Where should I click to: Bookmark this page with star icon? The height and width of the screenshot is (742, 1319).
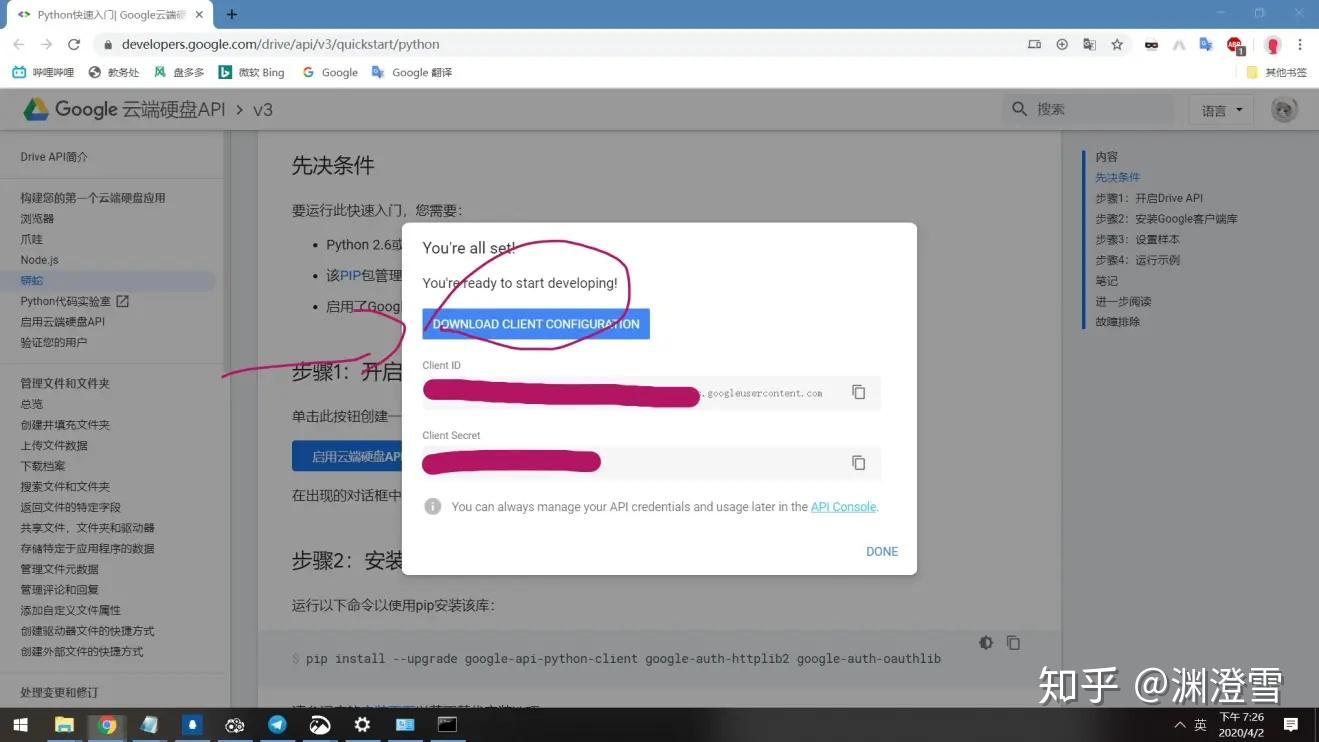[x=1117, y=44]
